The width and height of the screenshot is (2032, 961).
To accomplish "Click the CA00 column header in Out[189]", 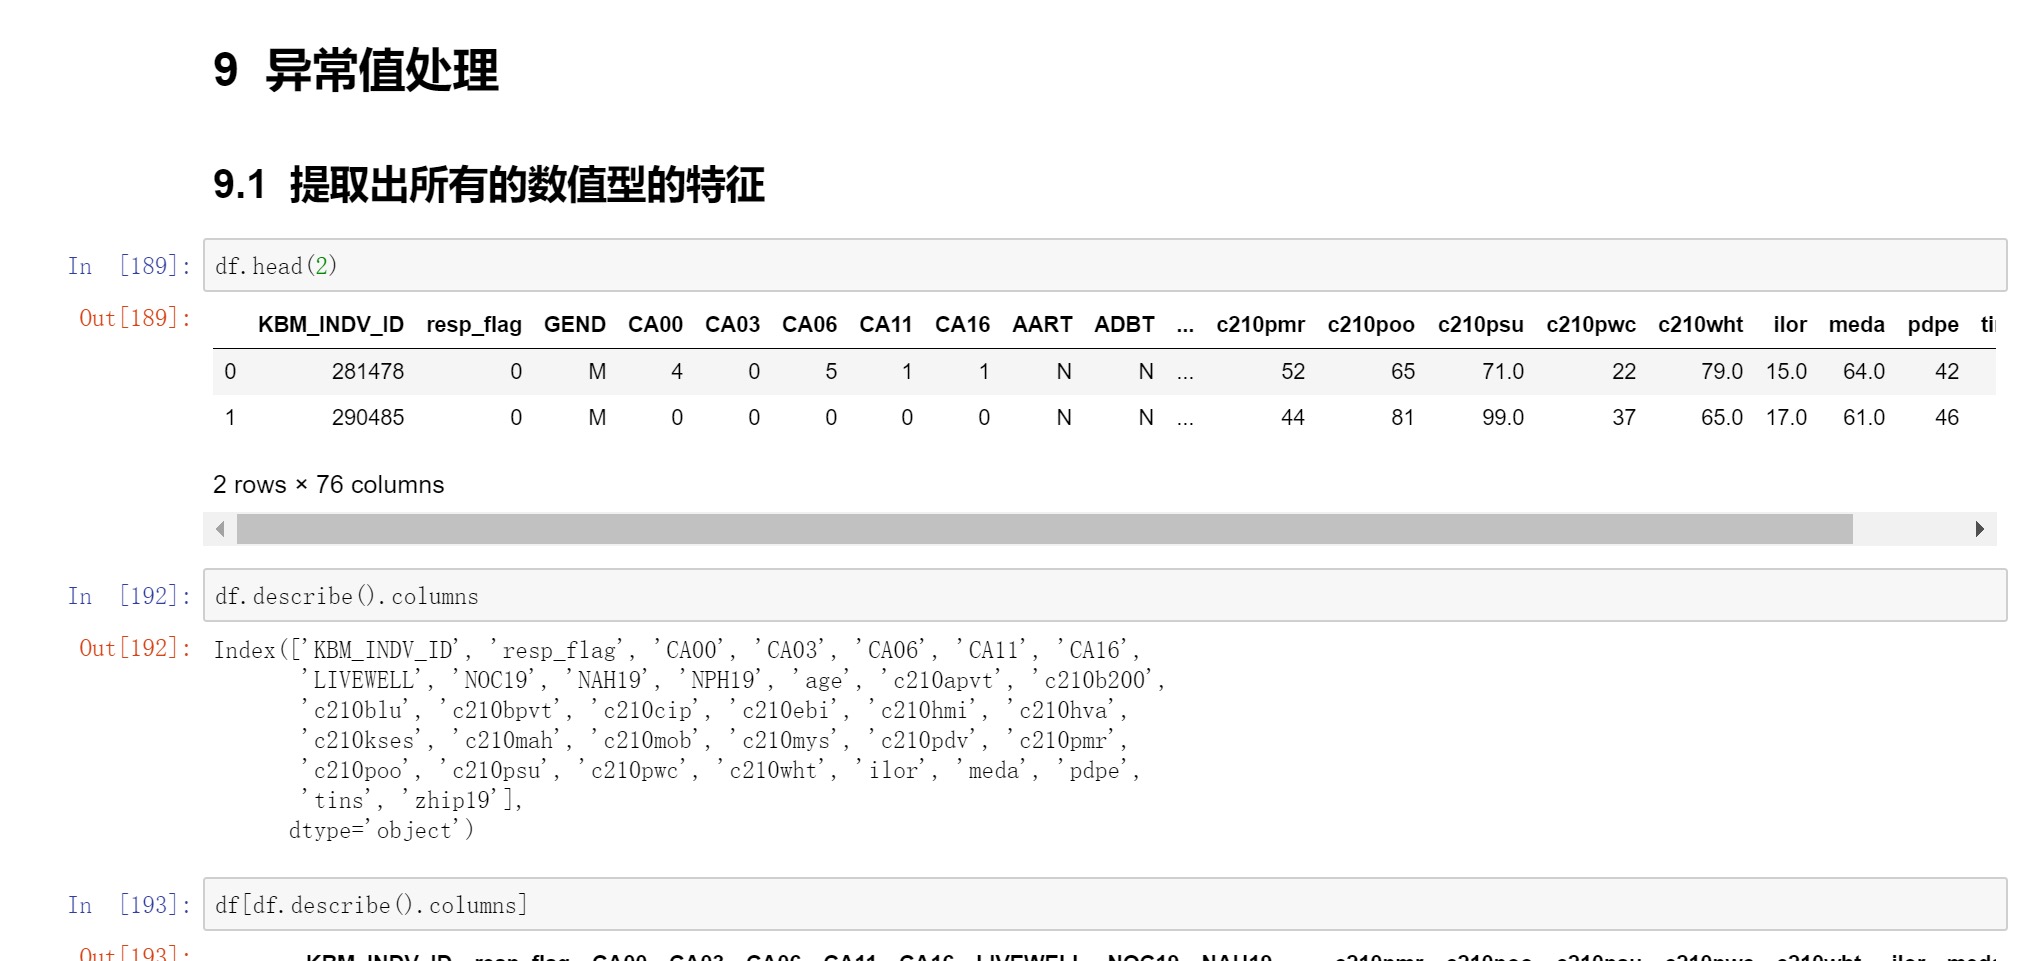I will pos(656,325).
